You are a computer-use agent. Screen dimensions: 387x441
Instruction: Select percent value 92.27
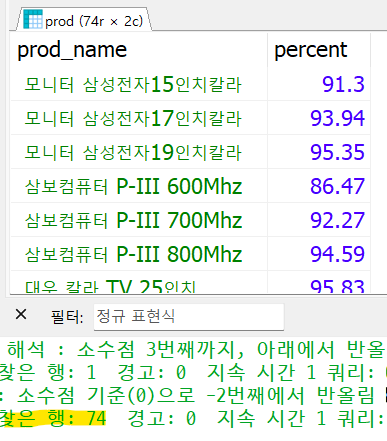319,220
